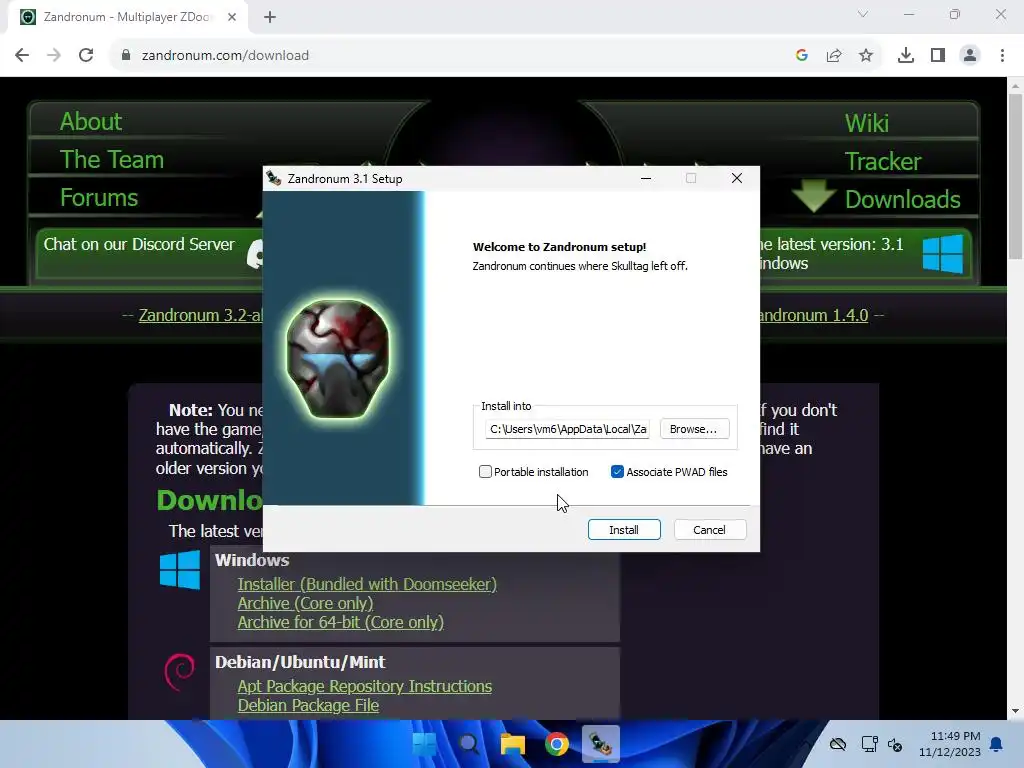Open Chrome three-dot menu
This screenshot has width=1024, height=768.
1002,55
